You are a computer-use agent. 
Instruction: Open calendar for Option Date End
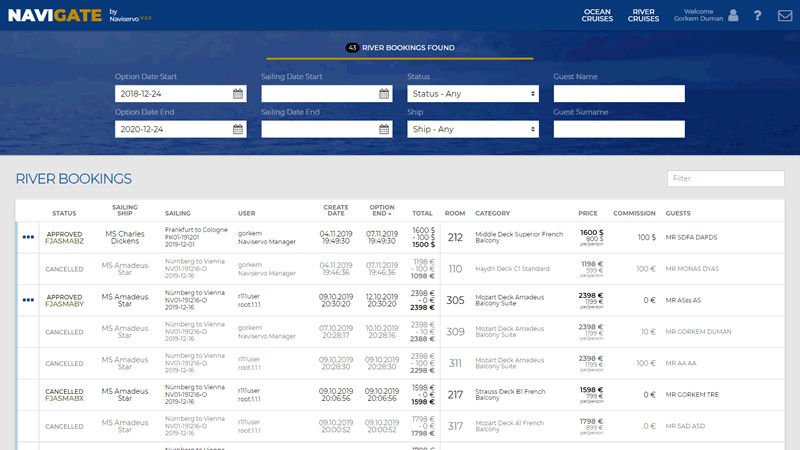(238, 129)
